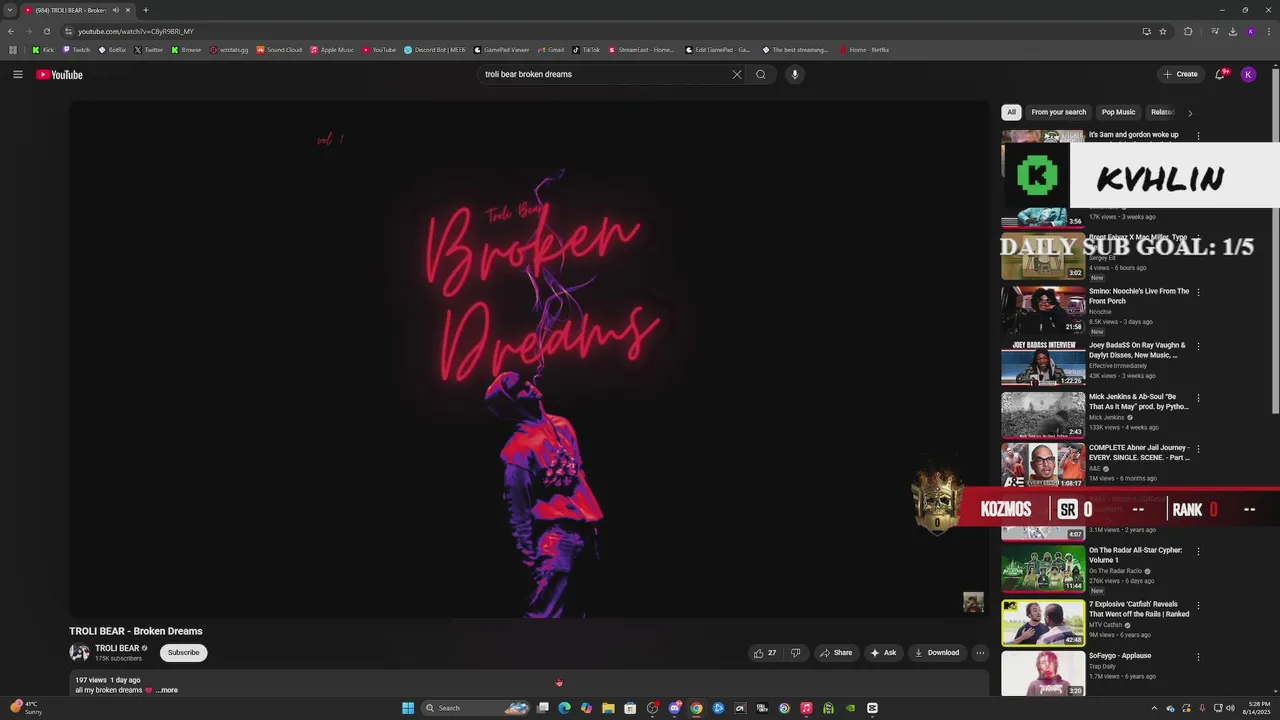1280x720 pixels.
Task: Show more filter chips arrow
Action: click(x=1190, y=113)
